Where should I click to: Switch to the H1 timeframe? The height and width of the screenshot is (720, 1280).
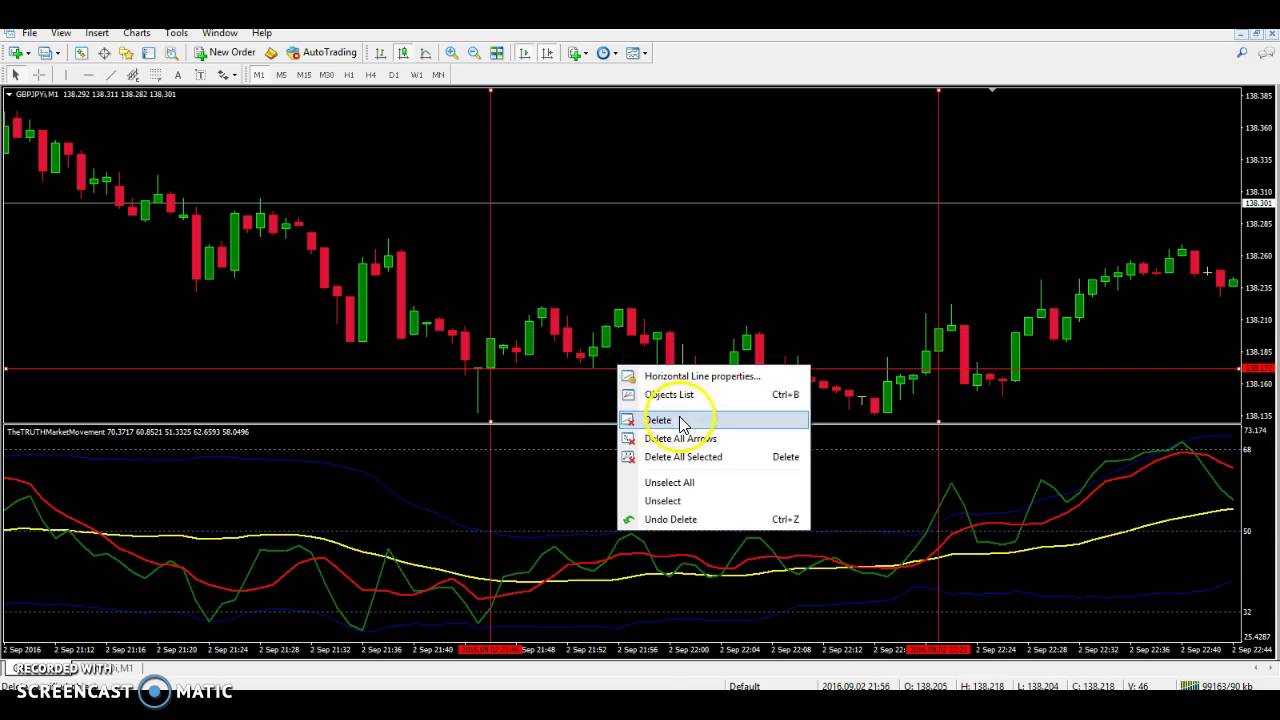point(349,75)
